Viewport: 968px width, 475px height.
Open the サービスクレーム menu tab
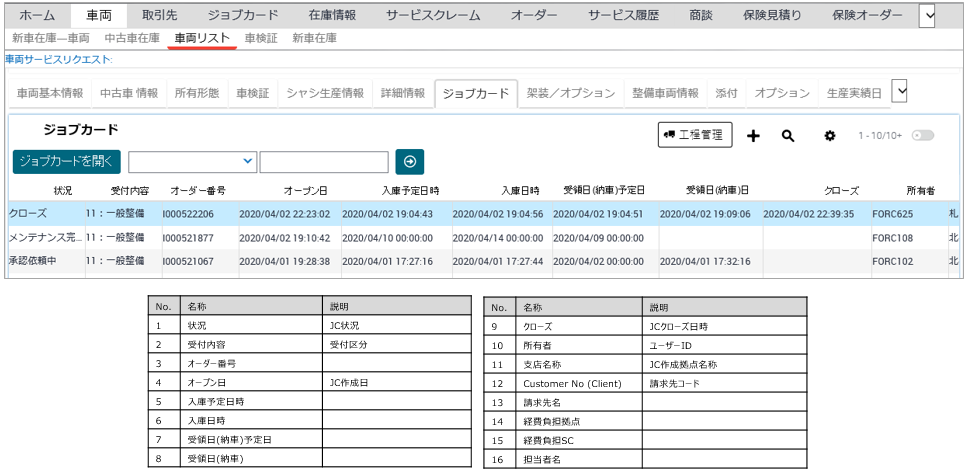point(436,15)
